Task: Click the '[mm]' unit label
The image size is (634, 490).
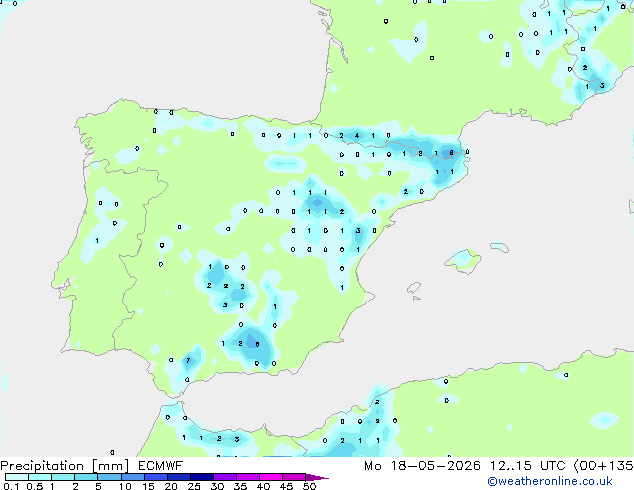Action: pyautogui.click(x=110, y=466)
